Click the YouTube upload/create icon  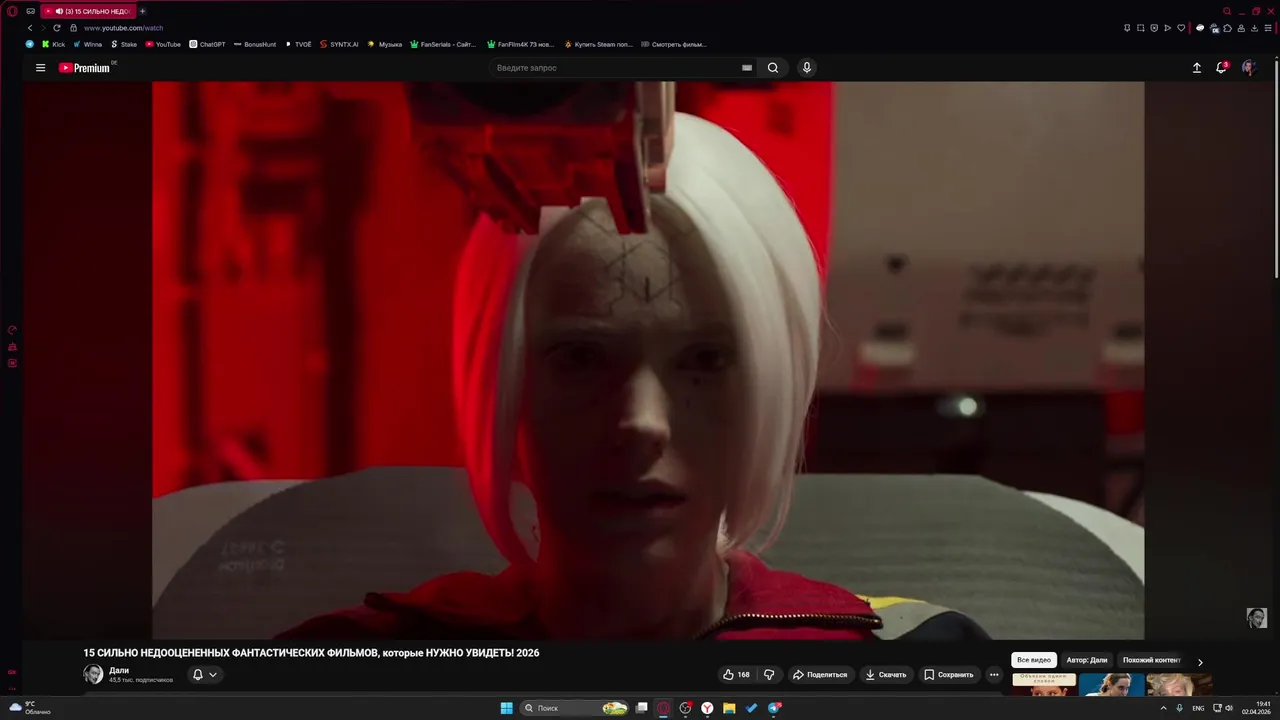(1197, 68)
